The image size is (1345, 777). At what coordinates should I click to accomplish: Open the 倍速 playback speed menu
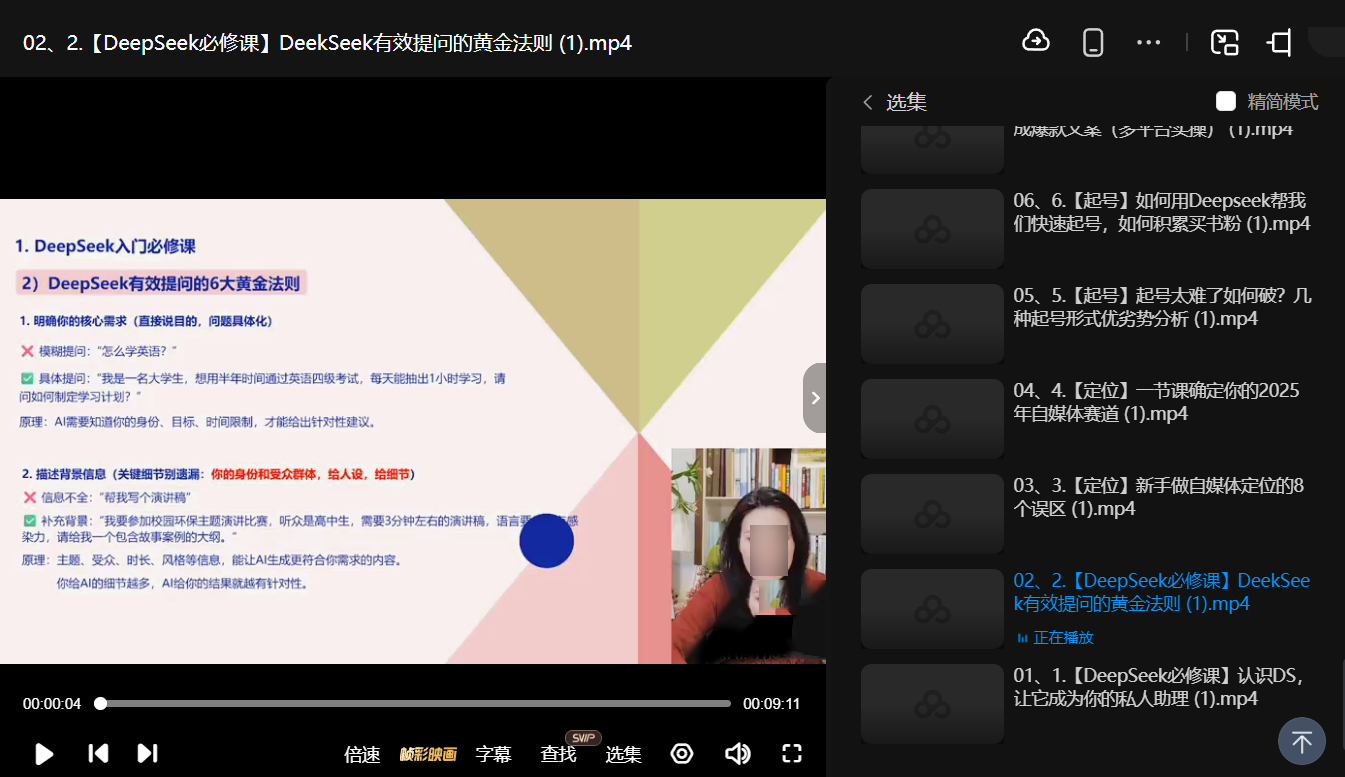[362, 754]
